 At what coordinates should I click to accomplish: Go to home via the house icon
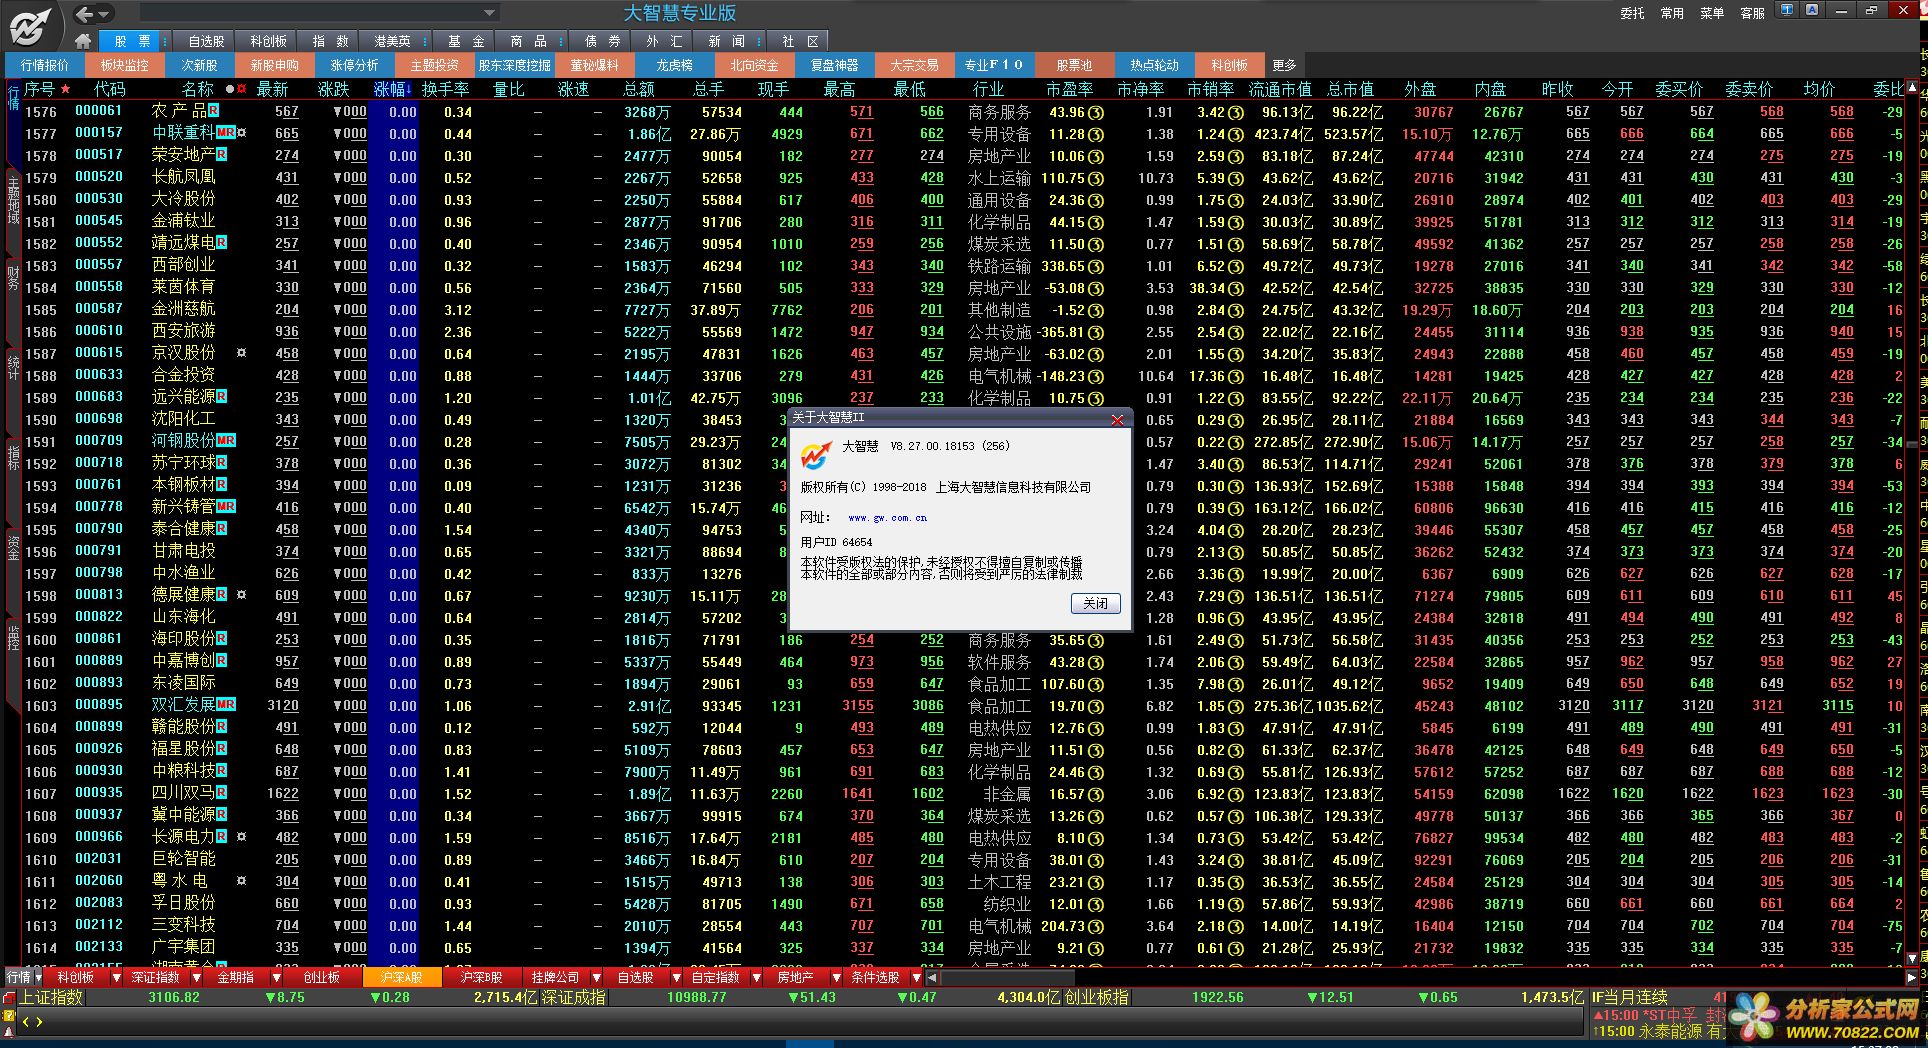tap(83, 41)
